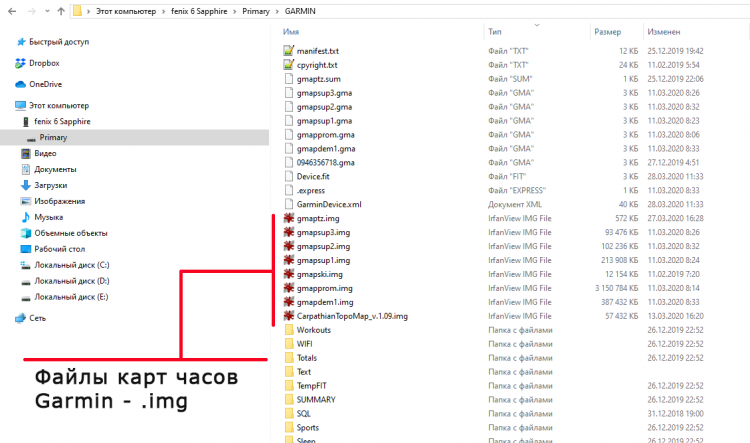Open 'Загрузки' folder in navigation pane
Image resolution: width=750 pixels, height=443 pixels.
tap(50, 185)
